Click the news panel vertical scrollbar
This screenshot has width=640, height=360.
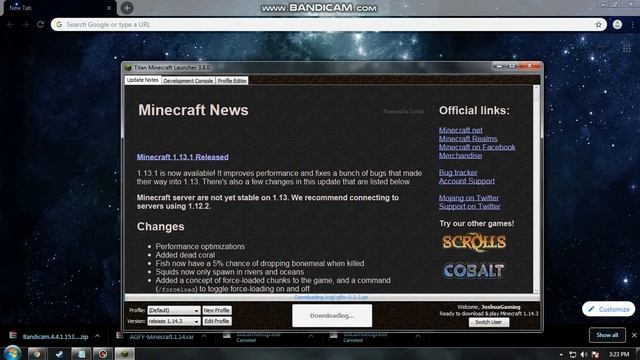(536, 189)
